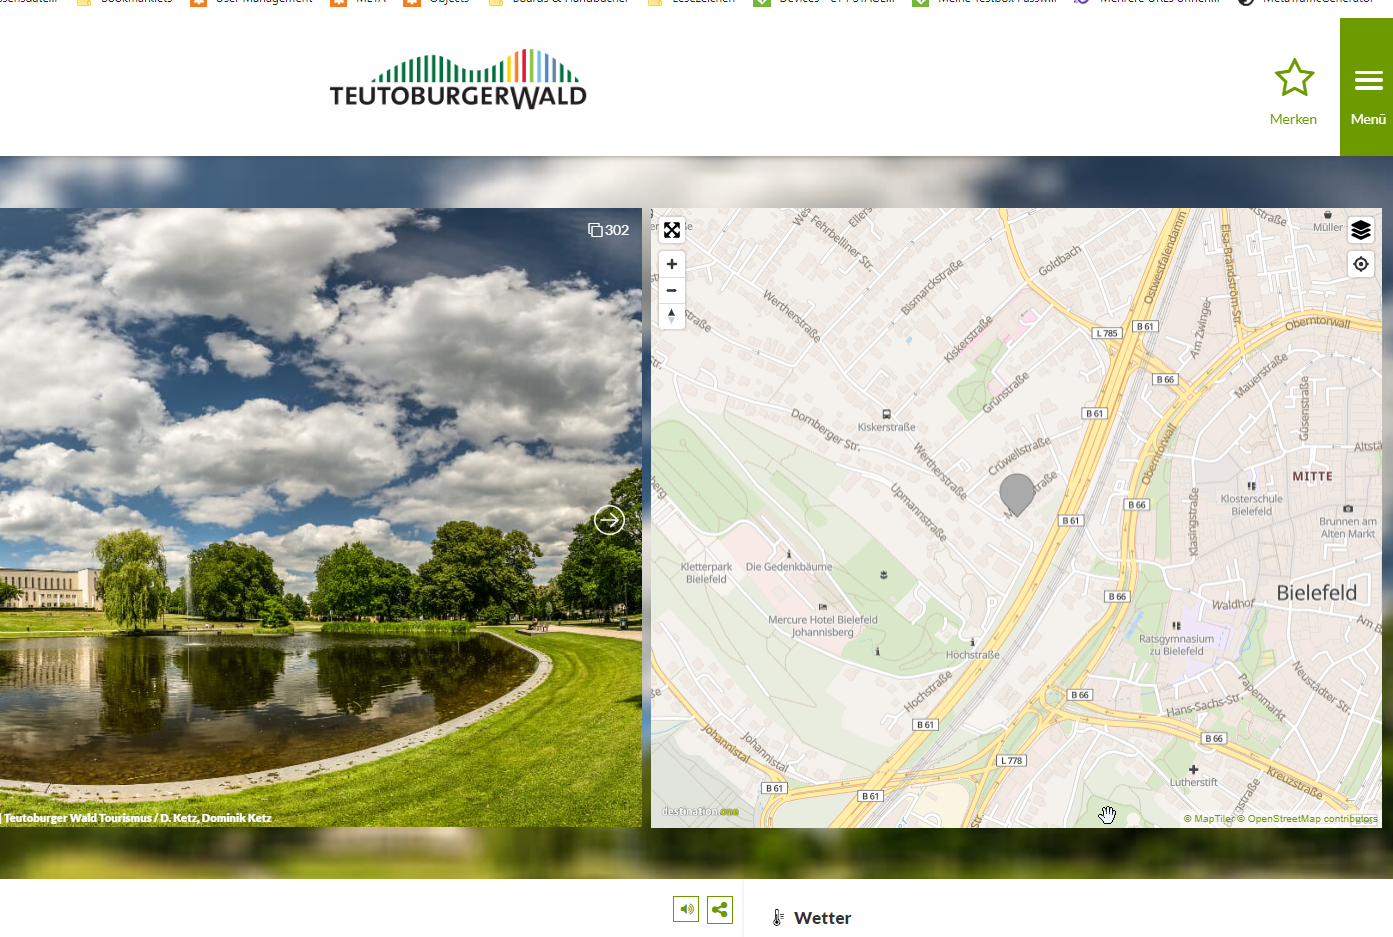Click the Müller shop label on map
Image resolution: width=1393 pixels, height=937 pixels.
pos(1328,227)
